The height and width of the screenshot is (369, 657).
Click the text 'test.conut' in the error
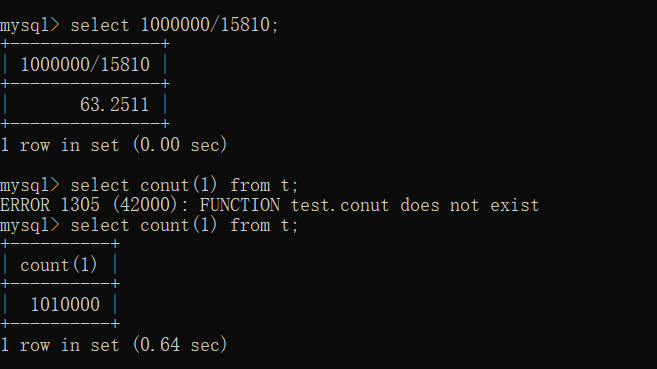(340, 205)
